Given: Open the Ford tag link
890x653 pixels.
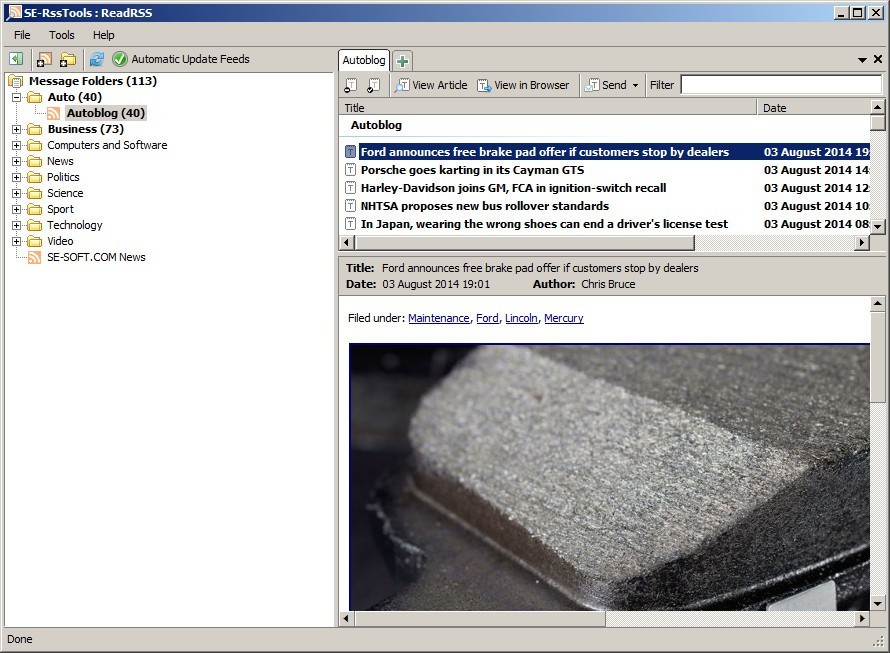Looking at the screenshot, I should coord(487,318).
